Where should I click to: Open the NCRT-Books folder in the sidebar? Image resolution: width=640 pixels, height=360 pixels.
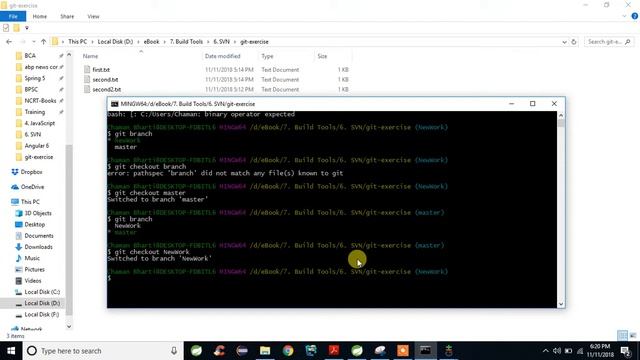click(x=40, y=100)
